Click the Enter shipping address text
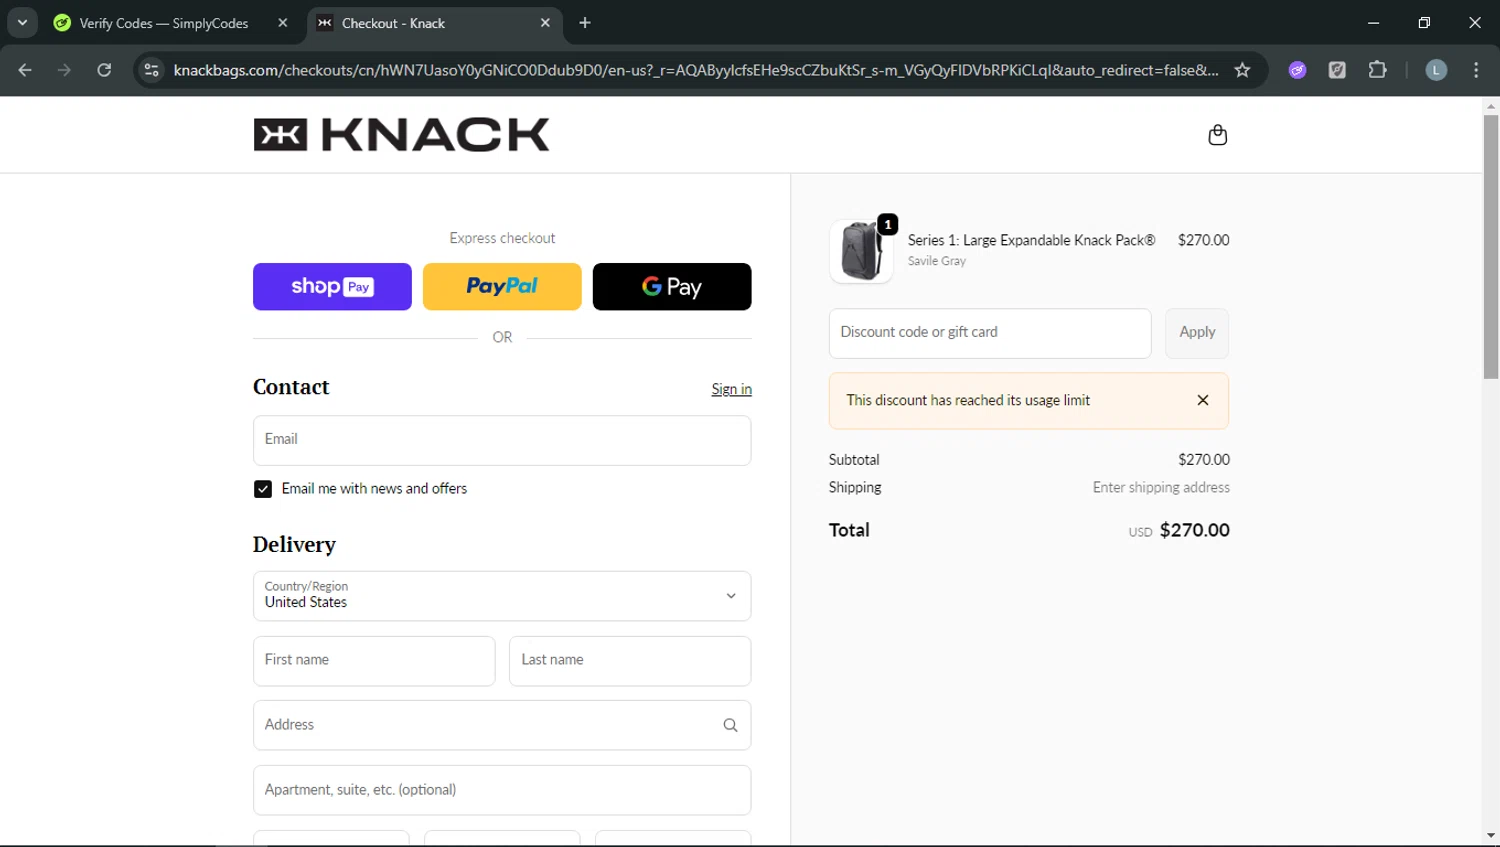This screenshot has width=1500, height=847. click(1161, 487)
